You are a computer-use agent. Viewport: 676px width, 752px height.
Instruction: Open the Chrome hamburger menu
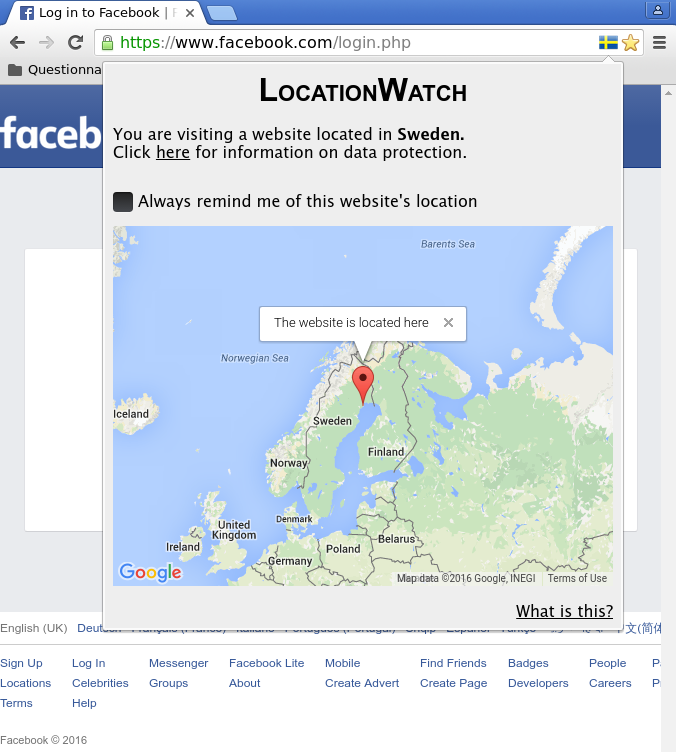coord(660,43)
